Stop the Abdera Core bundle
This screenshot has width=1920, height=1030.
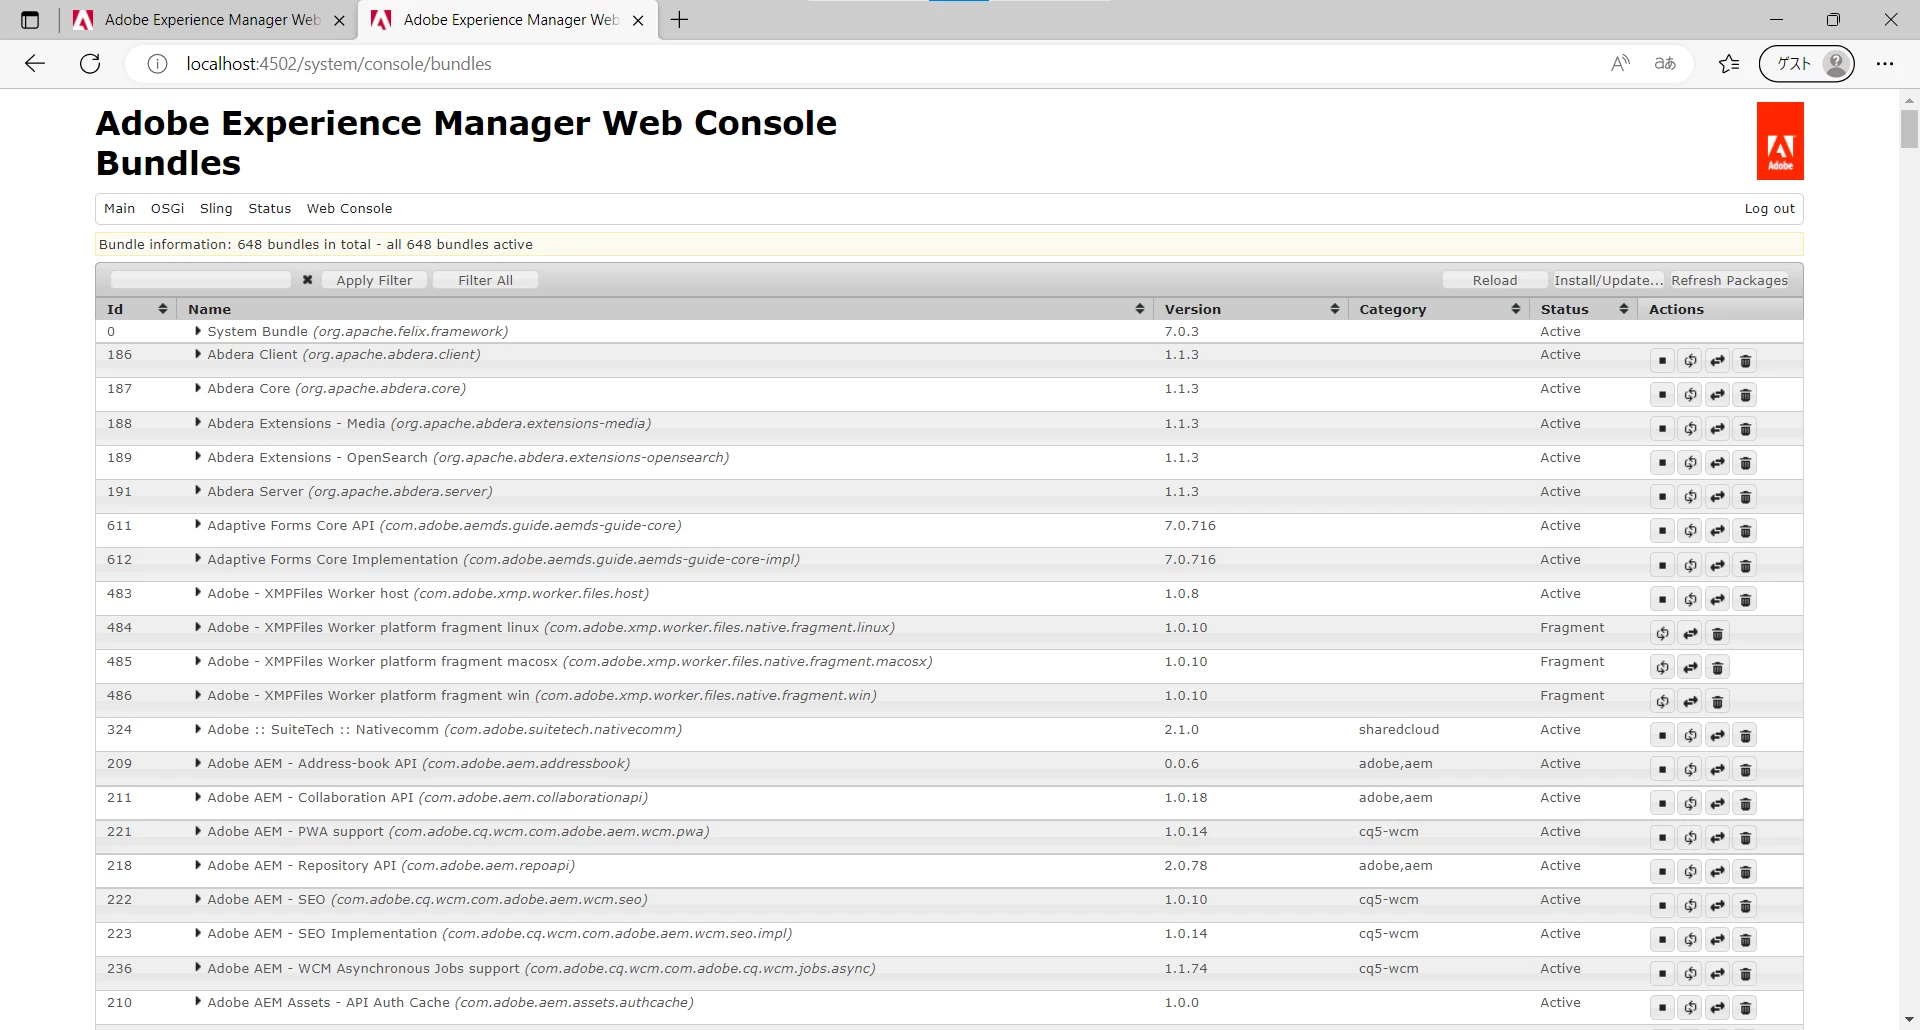1662,395
